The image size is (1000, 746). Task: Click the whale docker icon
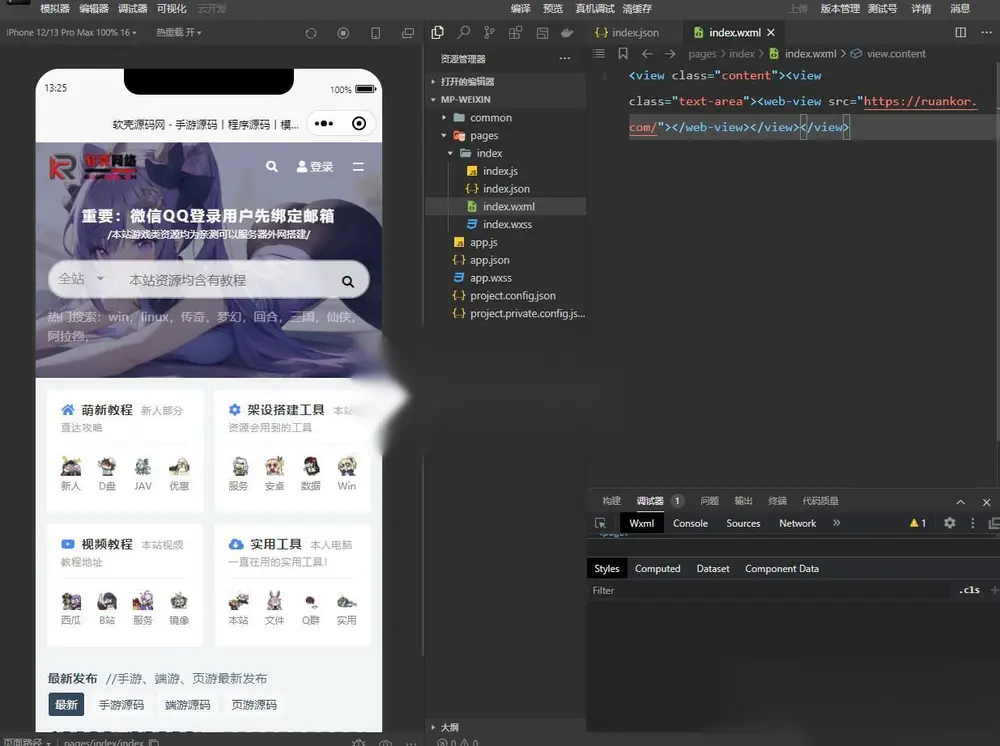click(567, 33)
